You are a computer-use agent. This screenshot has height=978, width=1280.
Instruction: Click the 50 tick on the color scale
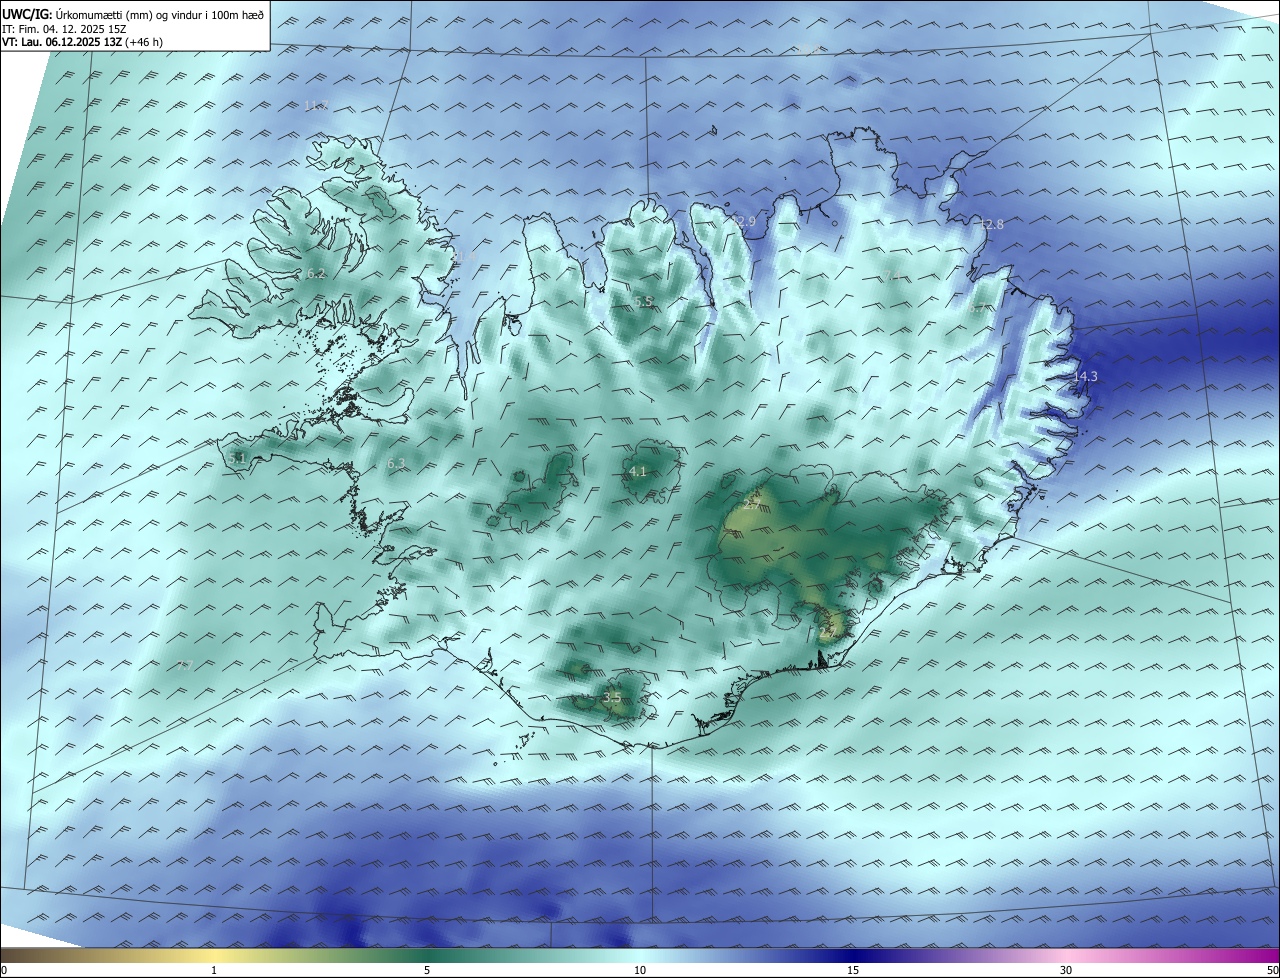point(1272,970)
